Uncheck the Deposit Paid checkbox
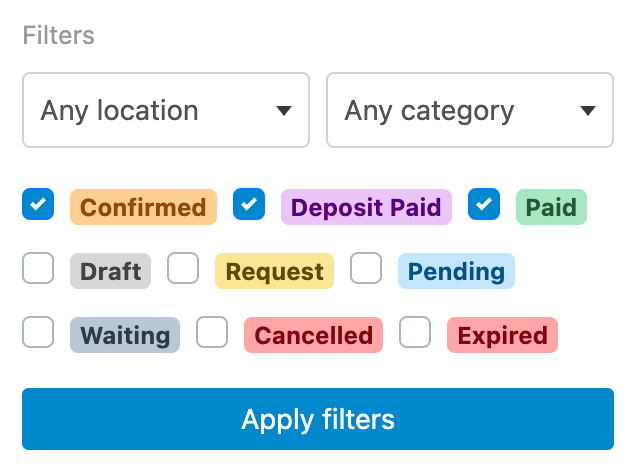636x476 pixels. point(249,205)
